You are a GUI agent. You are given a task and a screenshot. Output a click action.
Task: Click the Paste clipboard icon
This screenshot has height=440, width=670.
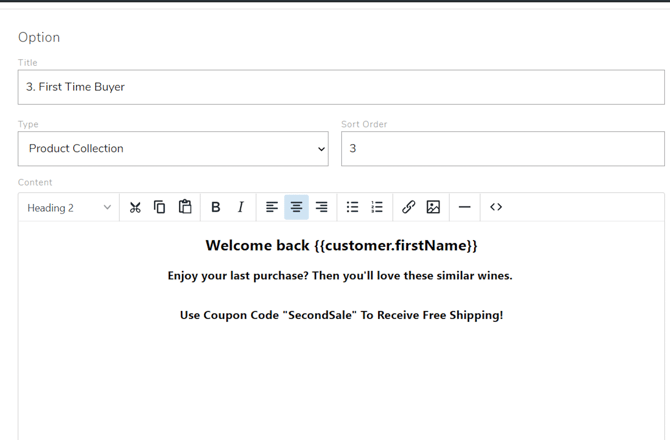click(x=185, y=207)
